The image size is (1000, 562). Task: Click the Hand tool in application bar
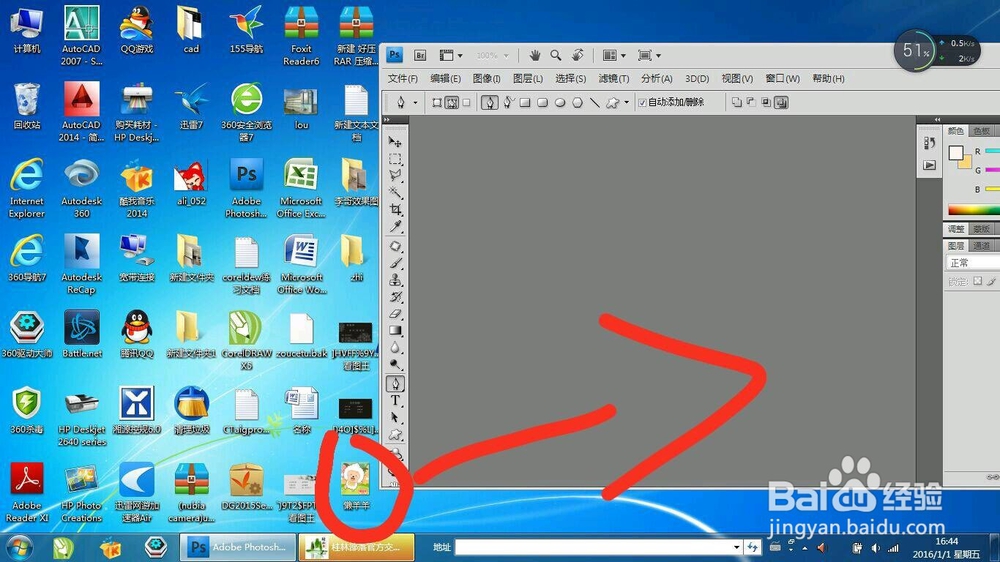(x=534, y=55)
